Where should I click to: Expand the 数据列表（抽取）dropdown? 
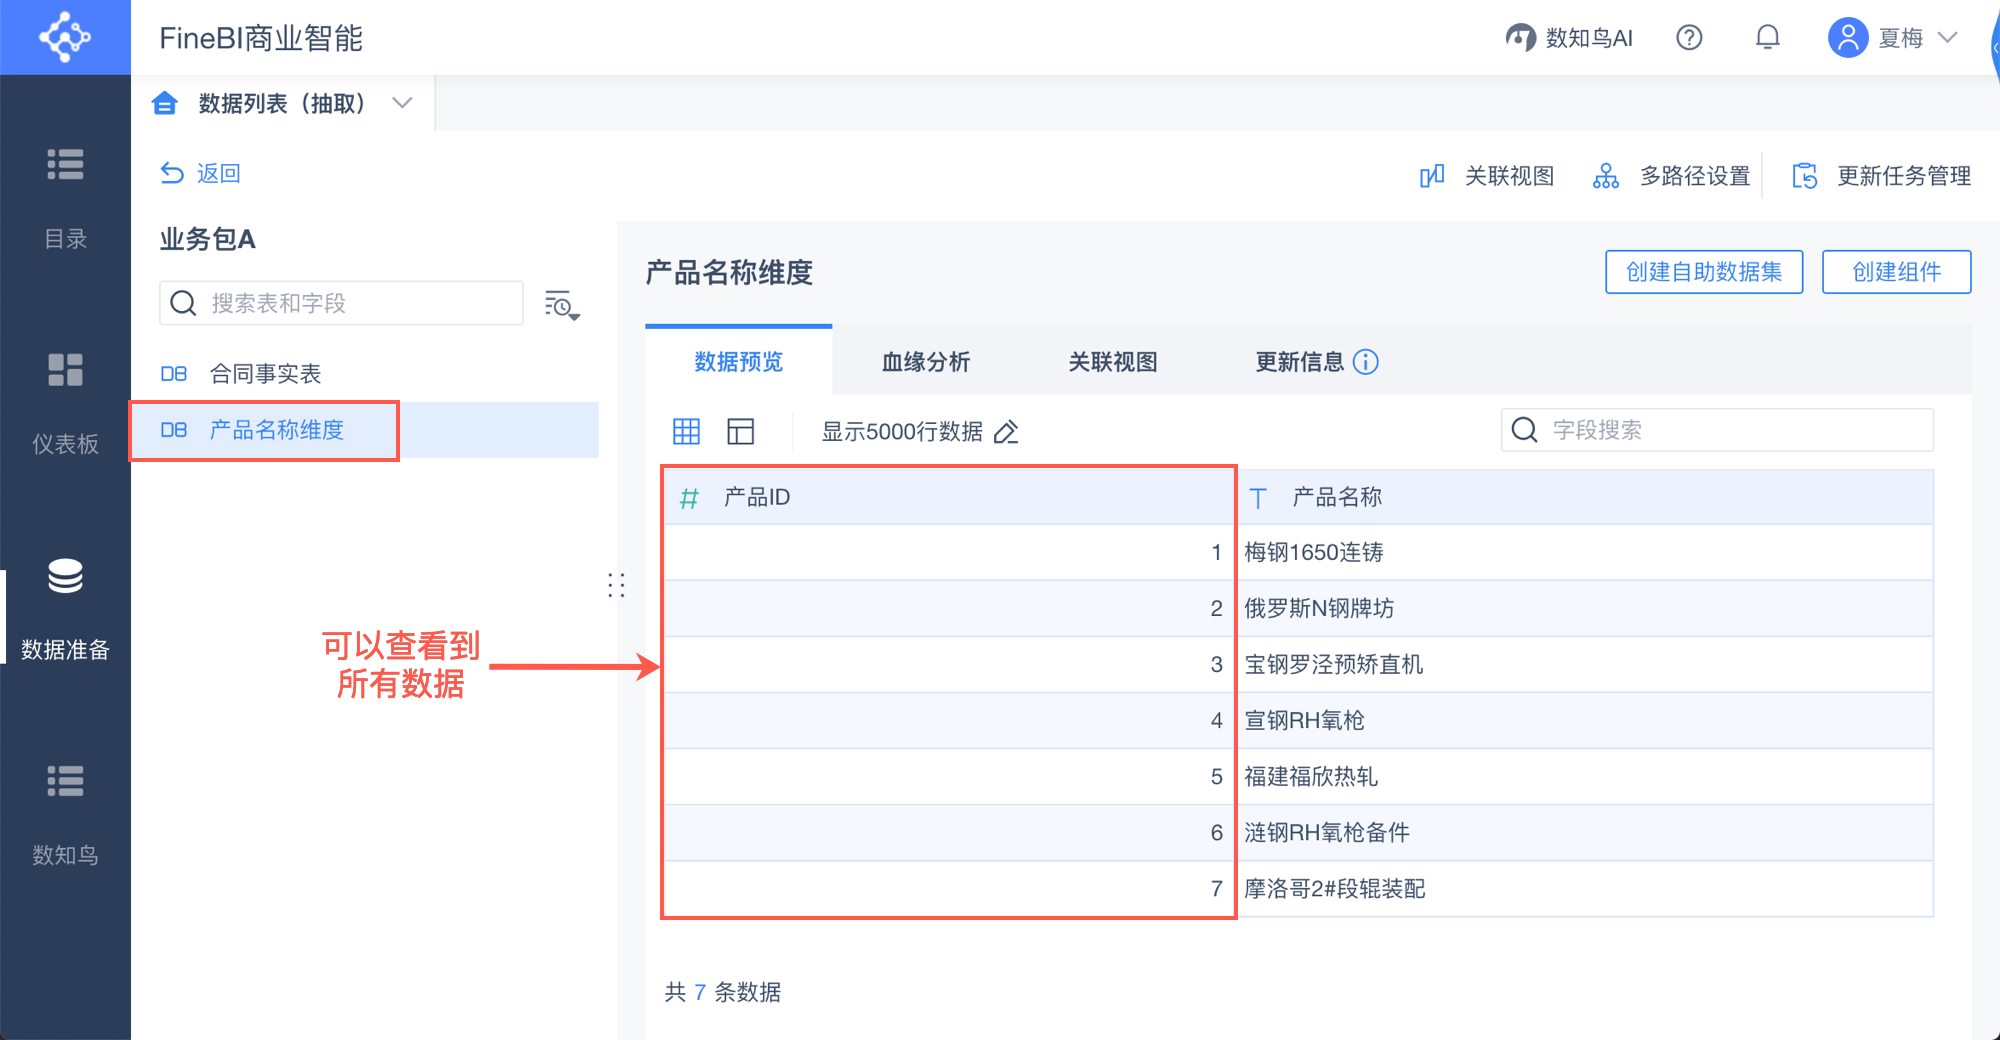[402, 103]
